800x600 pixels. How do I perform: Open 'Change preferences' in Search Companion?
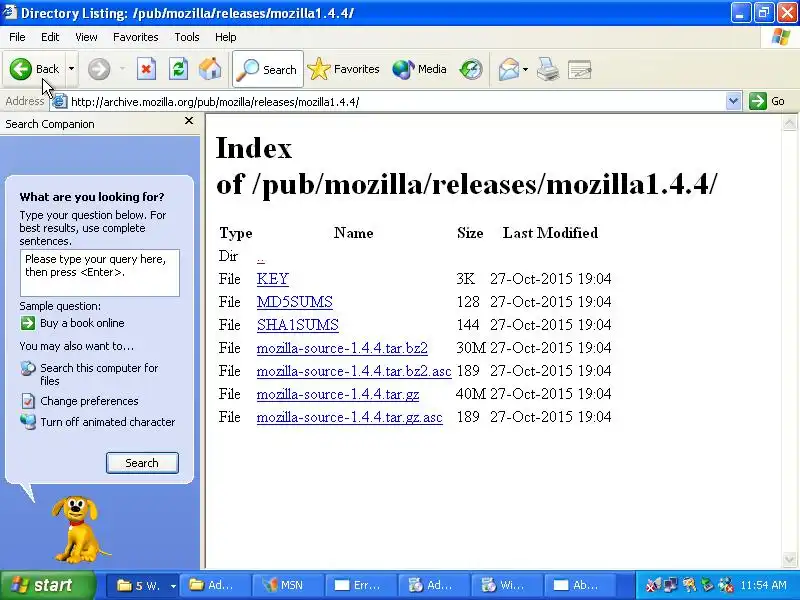(89, 401)
